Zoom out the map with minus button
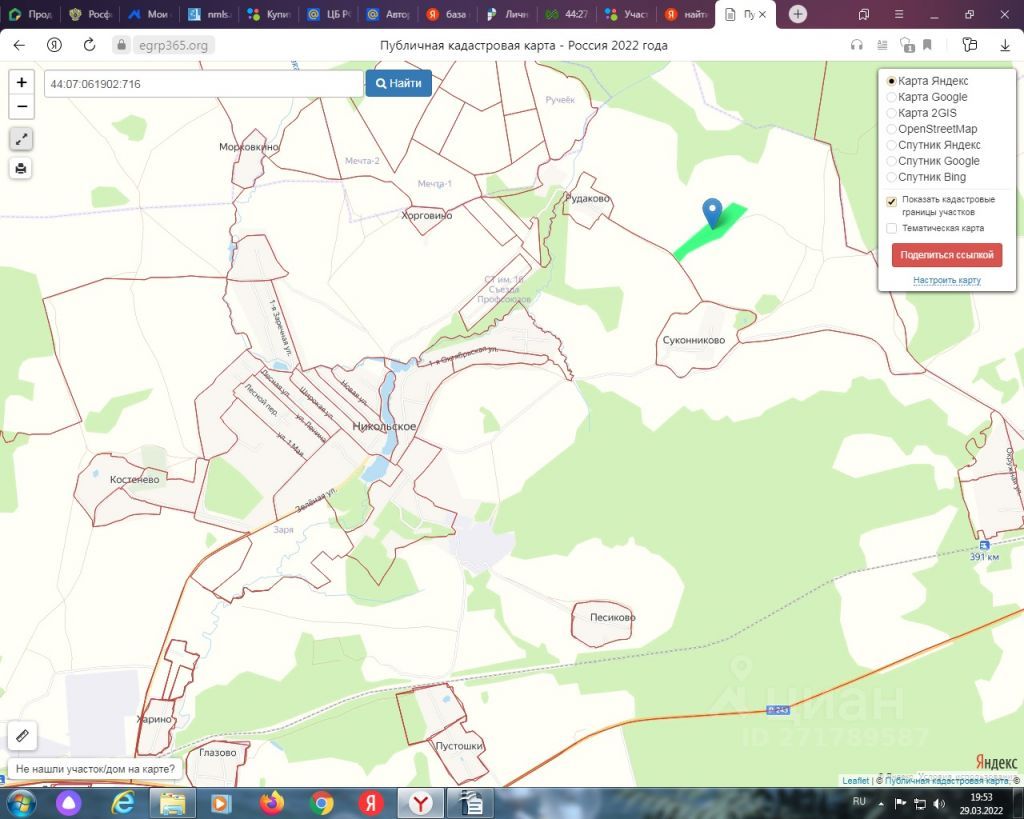Screen dimensions: 1024x819 click(22, 106)
